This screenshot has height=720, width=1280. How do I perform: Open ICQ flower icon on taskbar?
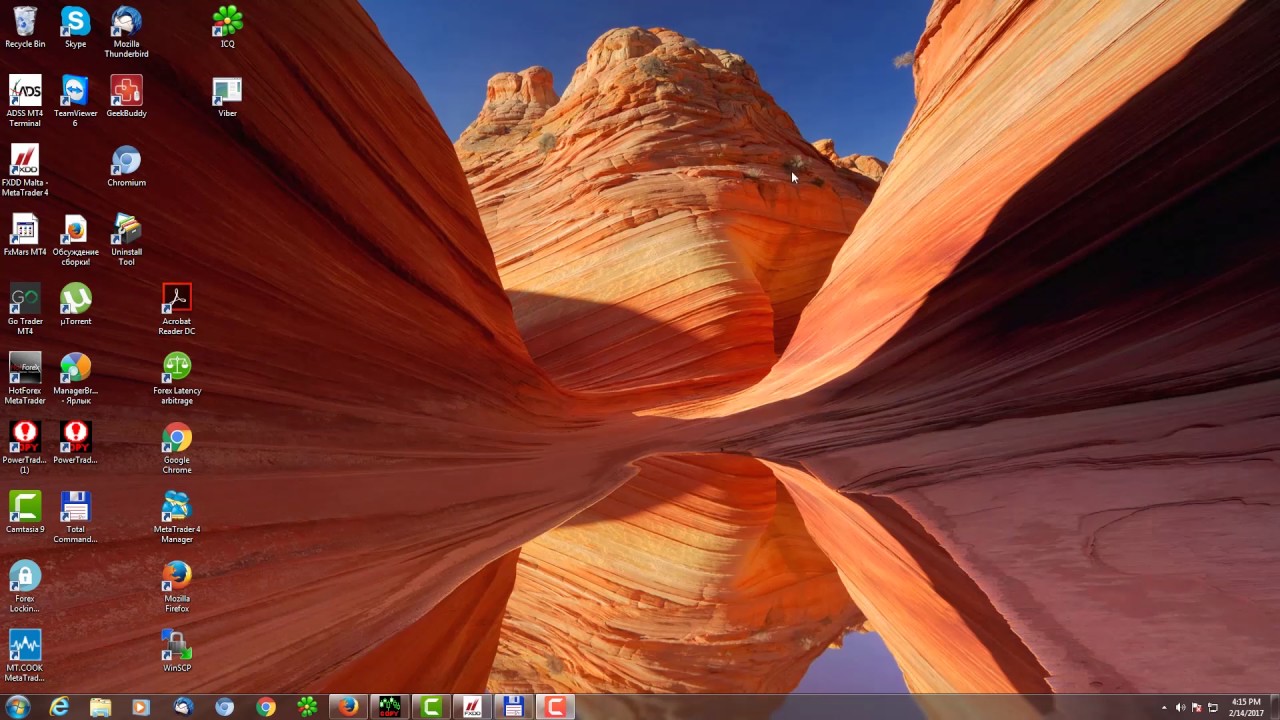307,707
